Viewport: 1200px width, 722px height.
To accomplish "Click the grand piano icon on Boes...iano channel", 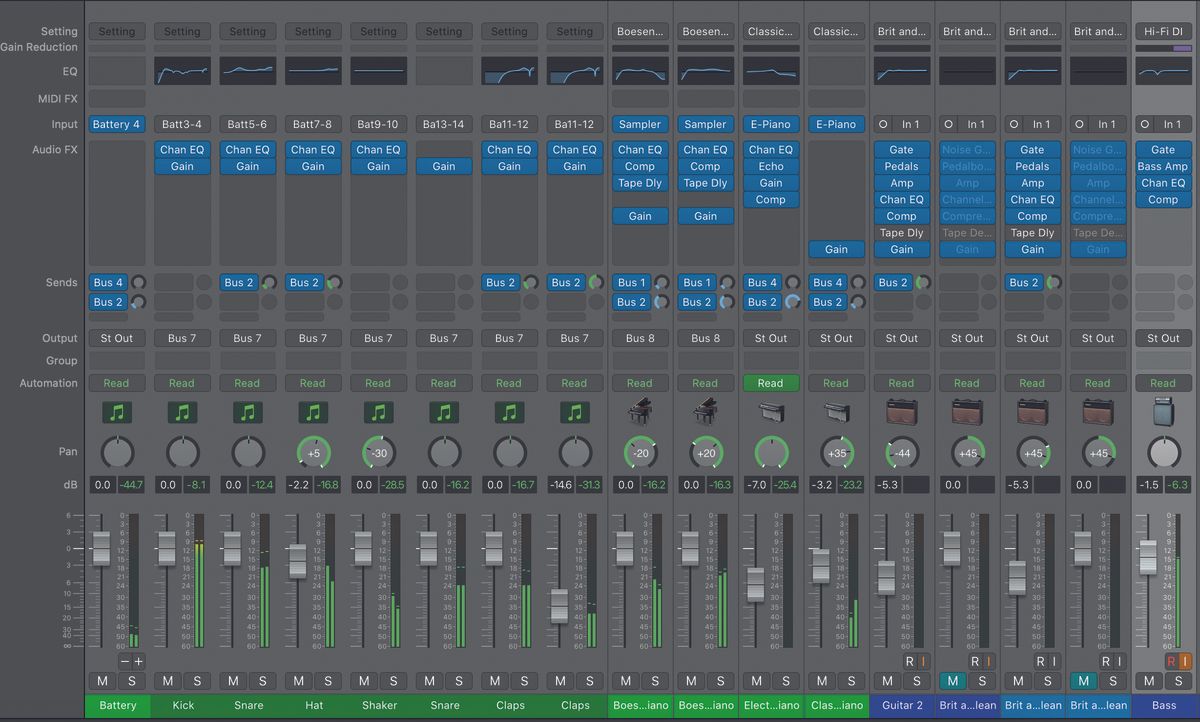I will coord(640,411).
